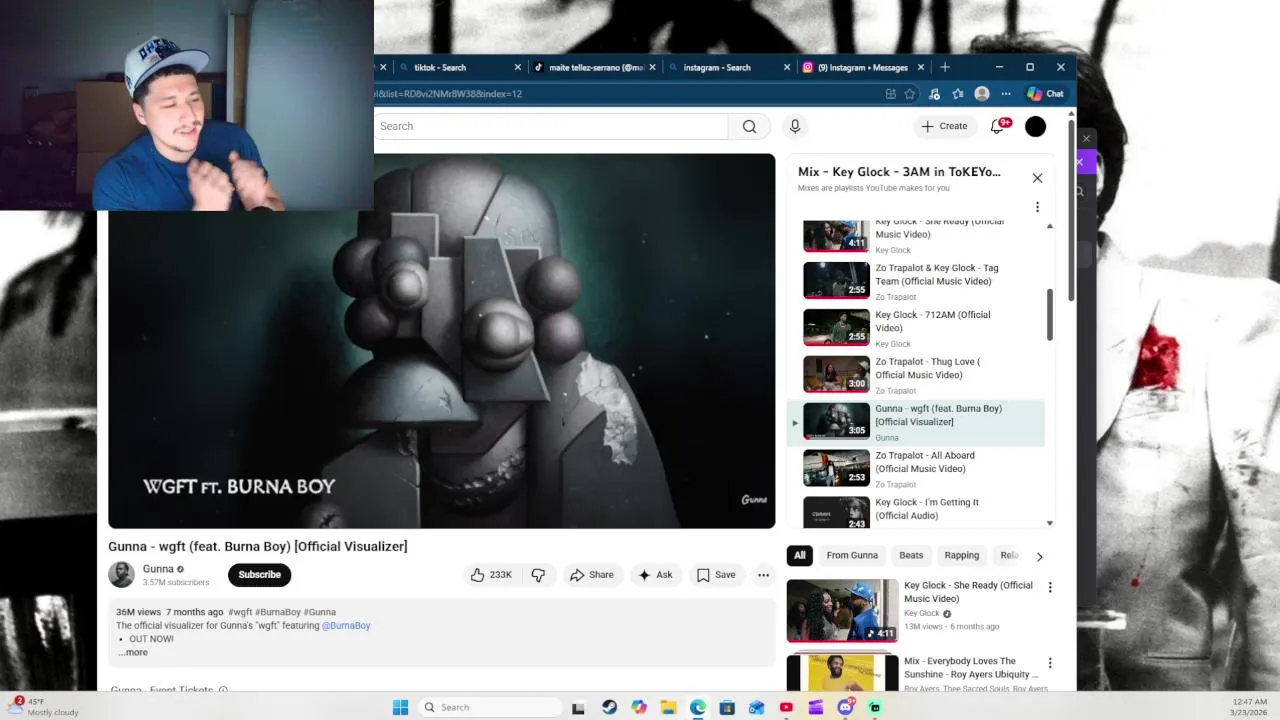Select the Rapping filter chip
Viewport: 1280px width, 720px height.
(962, 556)
